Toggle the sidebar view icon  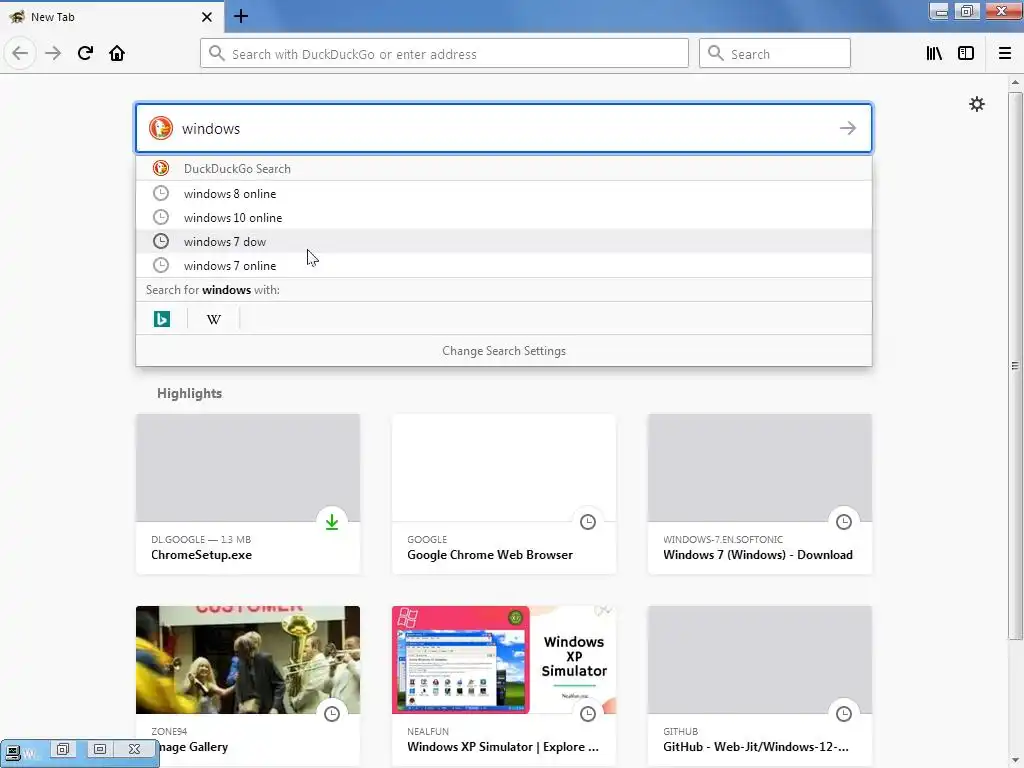coord(966,53)
